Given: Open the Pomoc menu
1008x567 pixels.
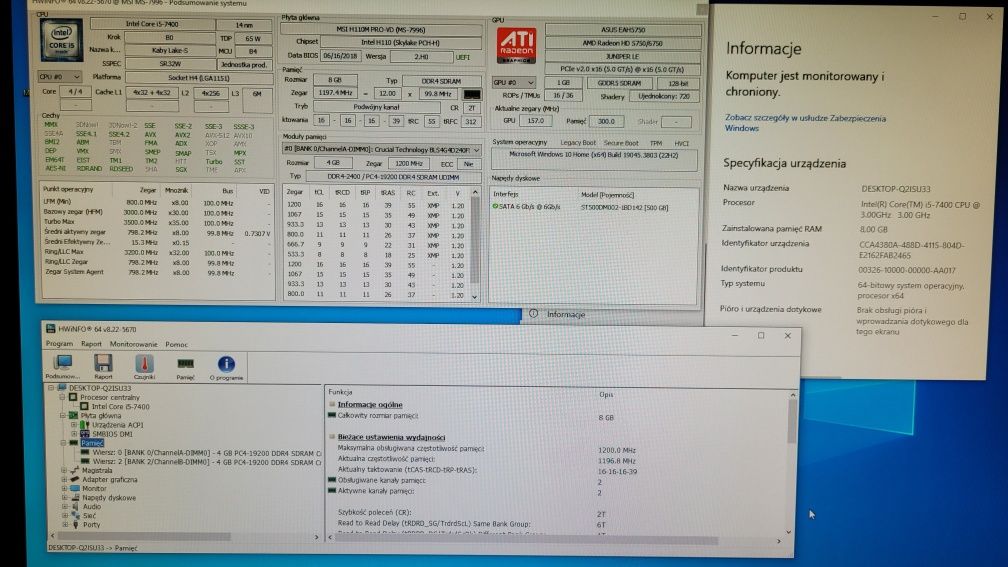Looking at the screenshot, I should pyautogui.click(x=176, y=344).
